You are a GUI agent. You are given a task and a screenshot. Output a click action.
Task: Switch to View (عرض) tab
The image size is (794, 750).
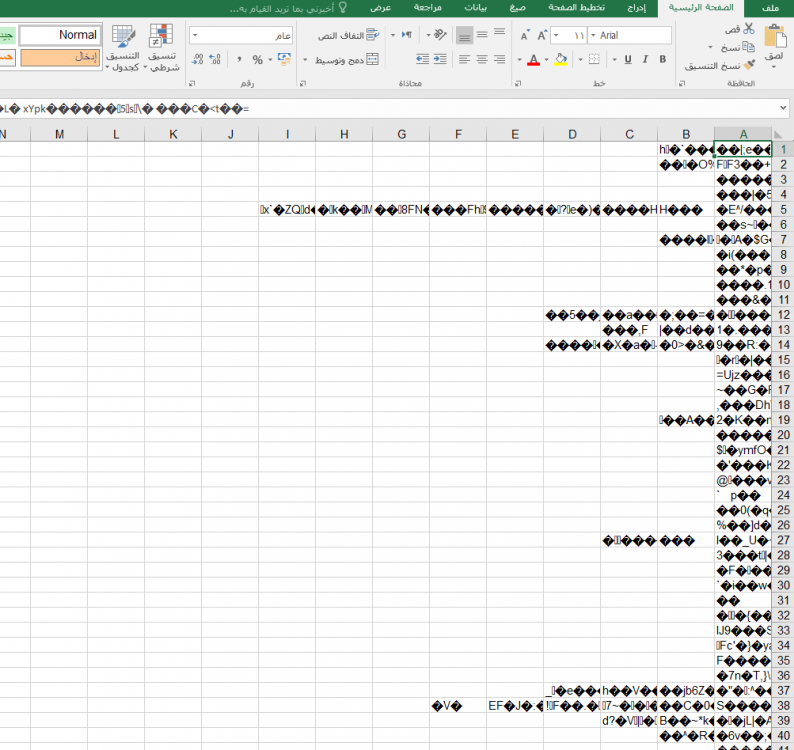[380, 8]
